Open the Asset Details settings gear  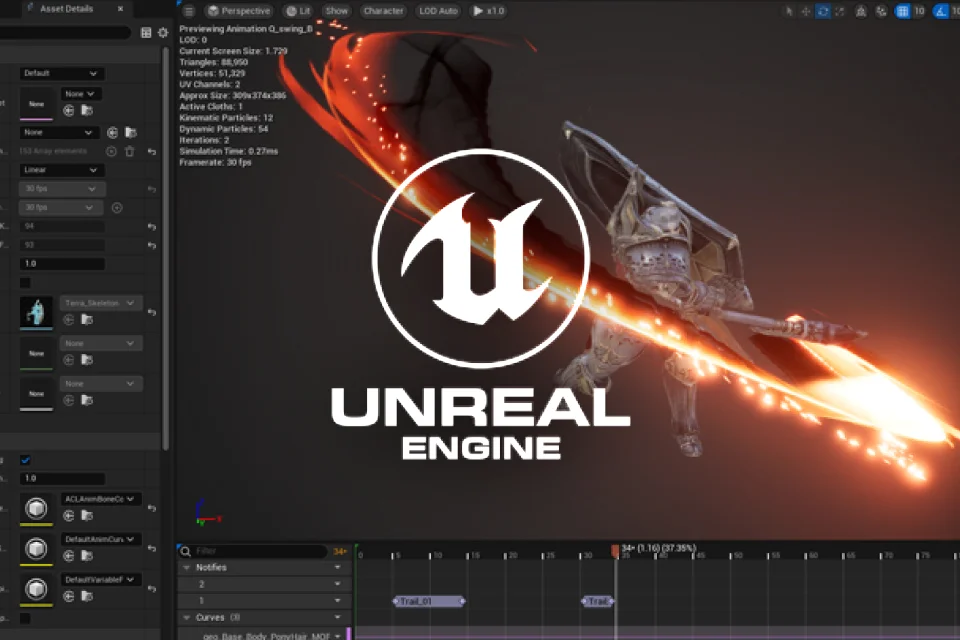tap(163, 32)
